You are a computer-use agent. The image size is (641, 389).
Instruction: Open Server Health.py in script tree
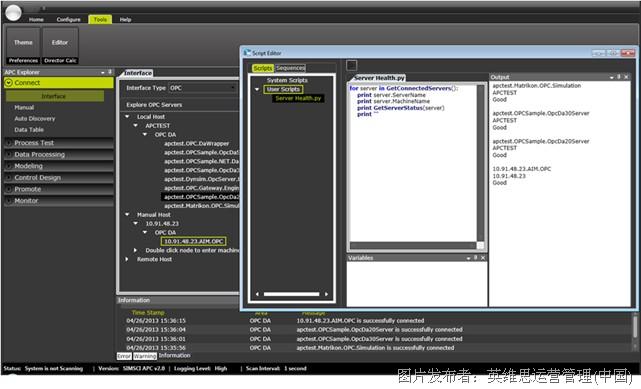coord(298,98)
